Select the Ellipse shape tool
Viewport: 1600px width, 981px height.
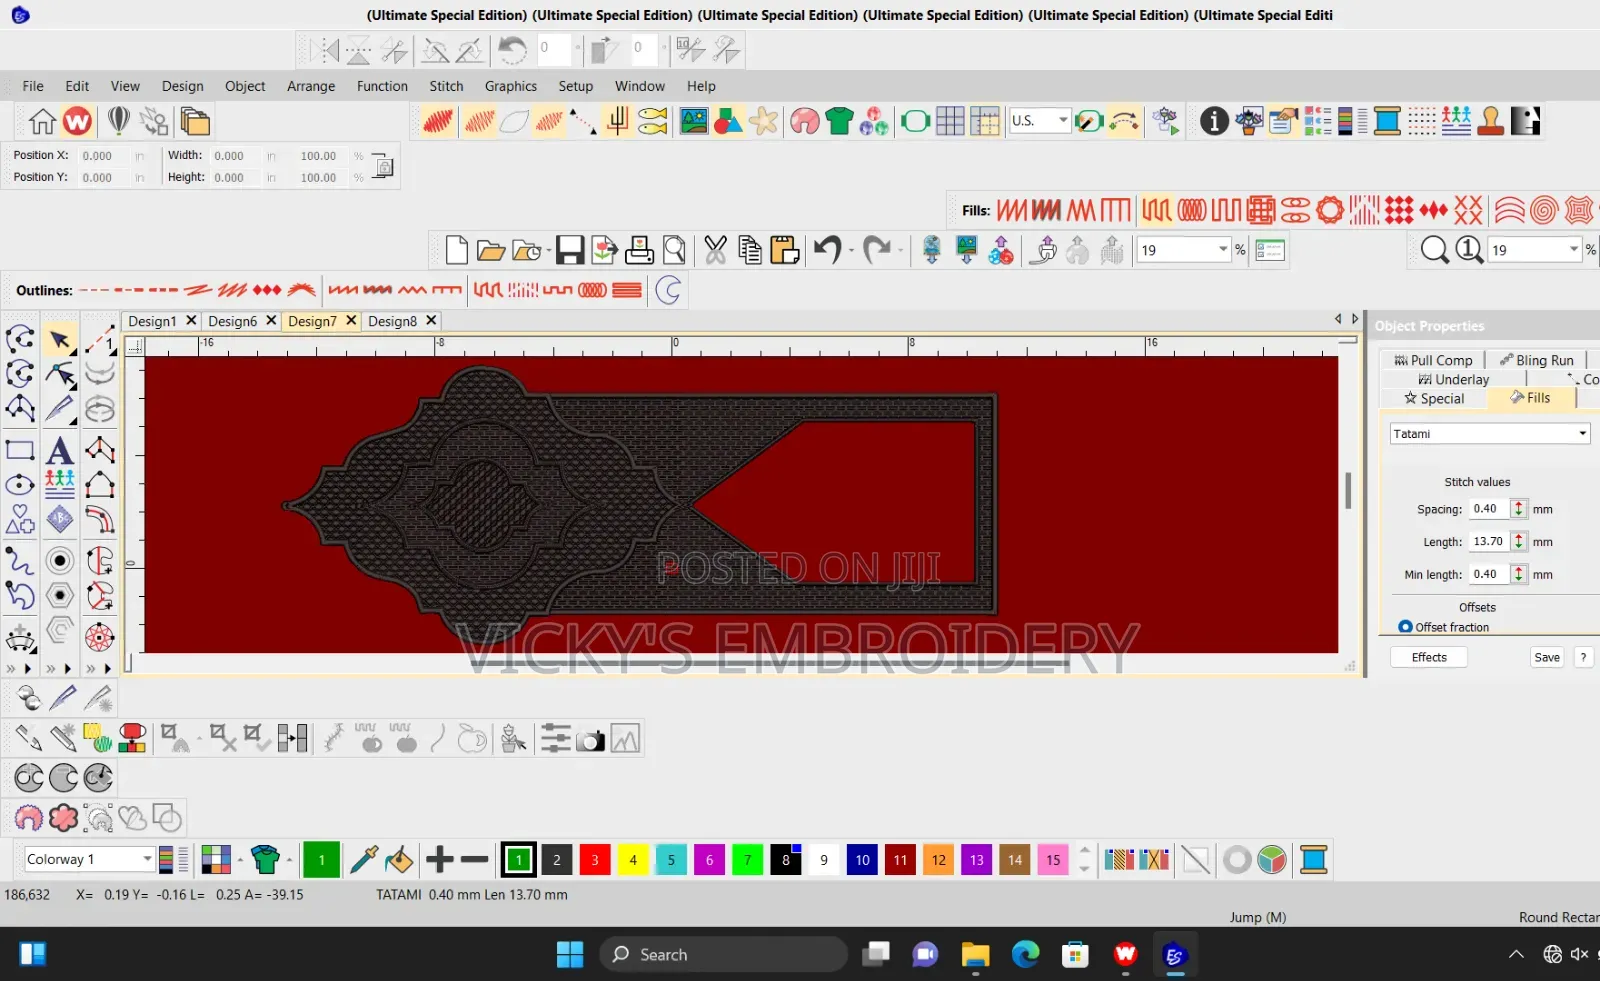click(x=20, y=486)
